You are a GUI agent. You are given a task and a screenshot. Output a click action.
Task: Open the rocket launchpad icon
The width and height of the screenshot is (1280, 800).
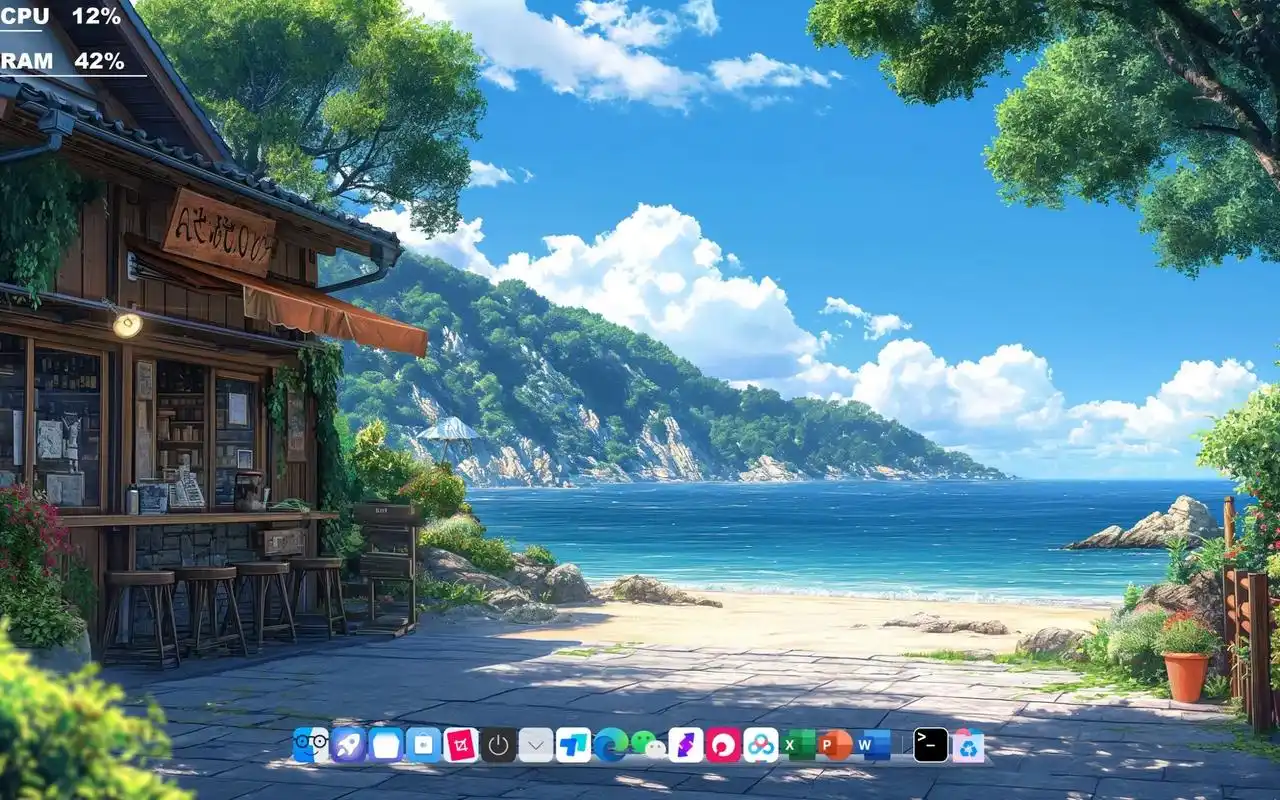pos(348,745)
